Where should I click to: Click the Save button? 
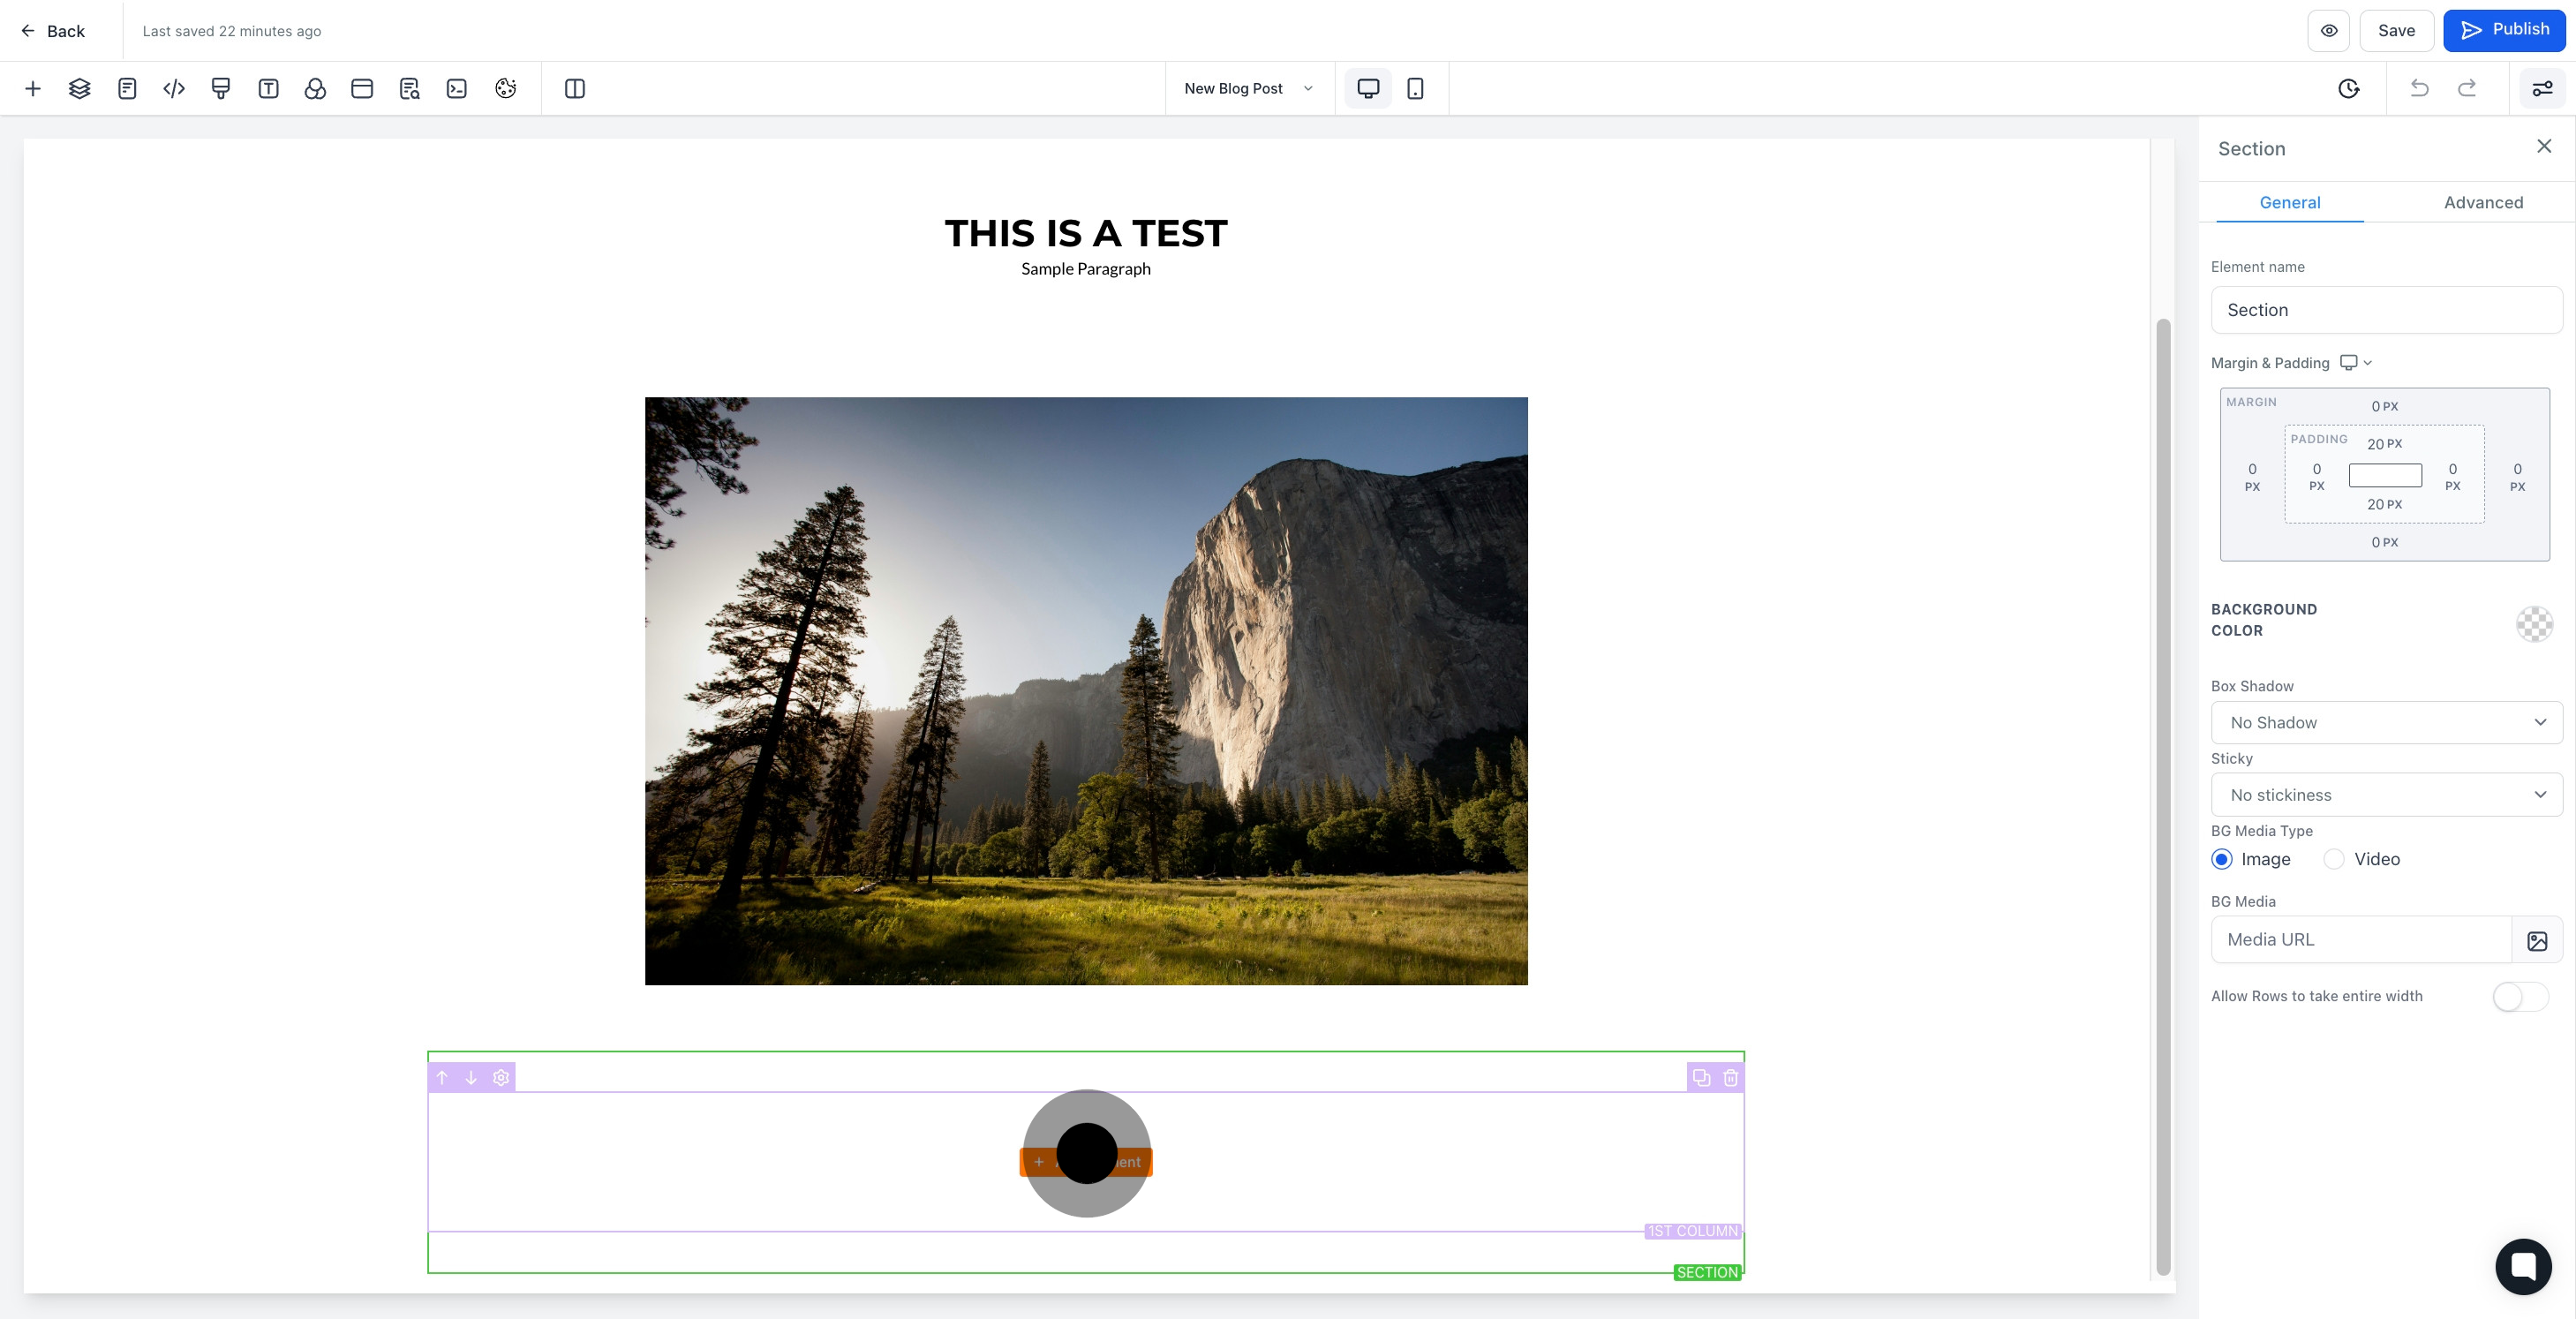pyautogui.click(x=2396, y=31)
